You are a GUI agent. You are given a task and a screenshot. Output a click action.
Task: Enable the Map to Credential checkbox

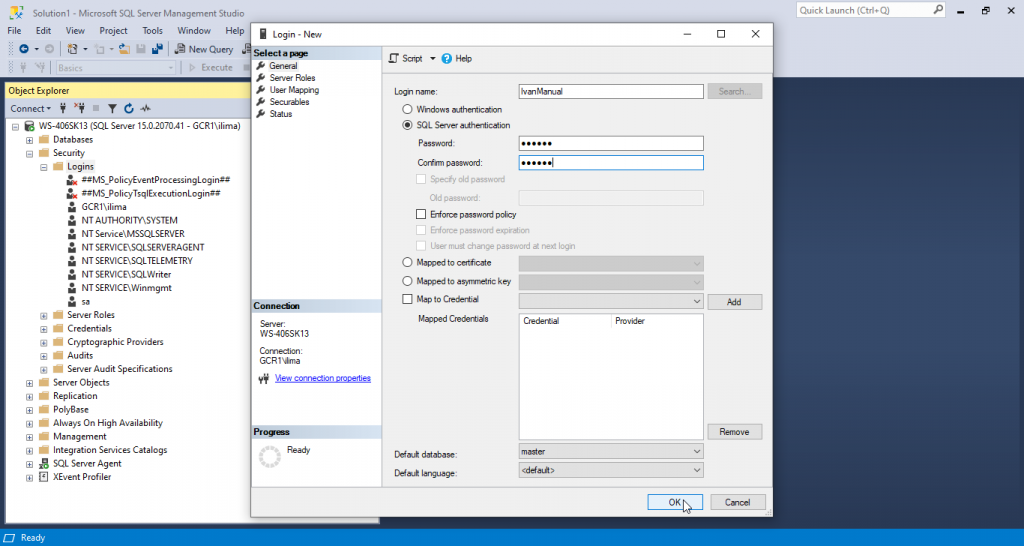tap(408, 299)
